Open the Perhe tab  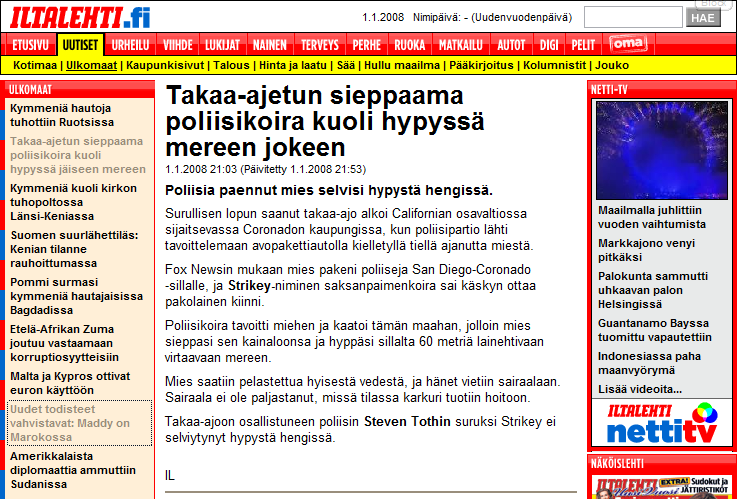point(367,45)
